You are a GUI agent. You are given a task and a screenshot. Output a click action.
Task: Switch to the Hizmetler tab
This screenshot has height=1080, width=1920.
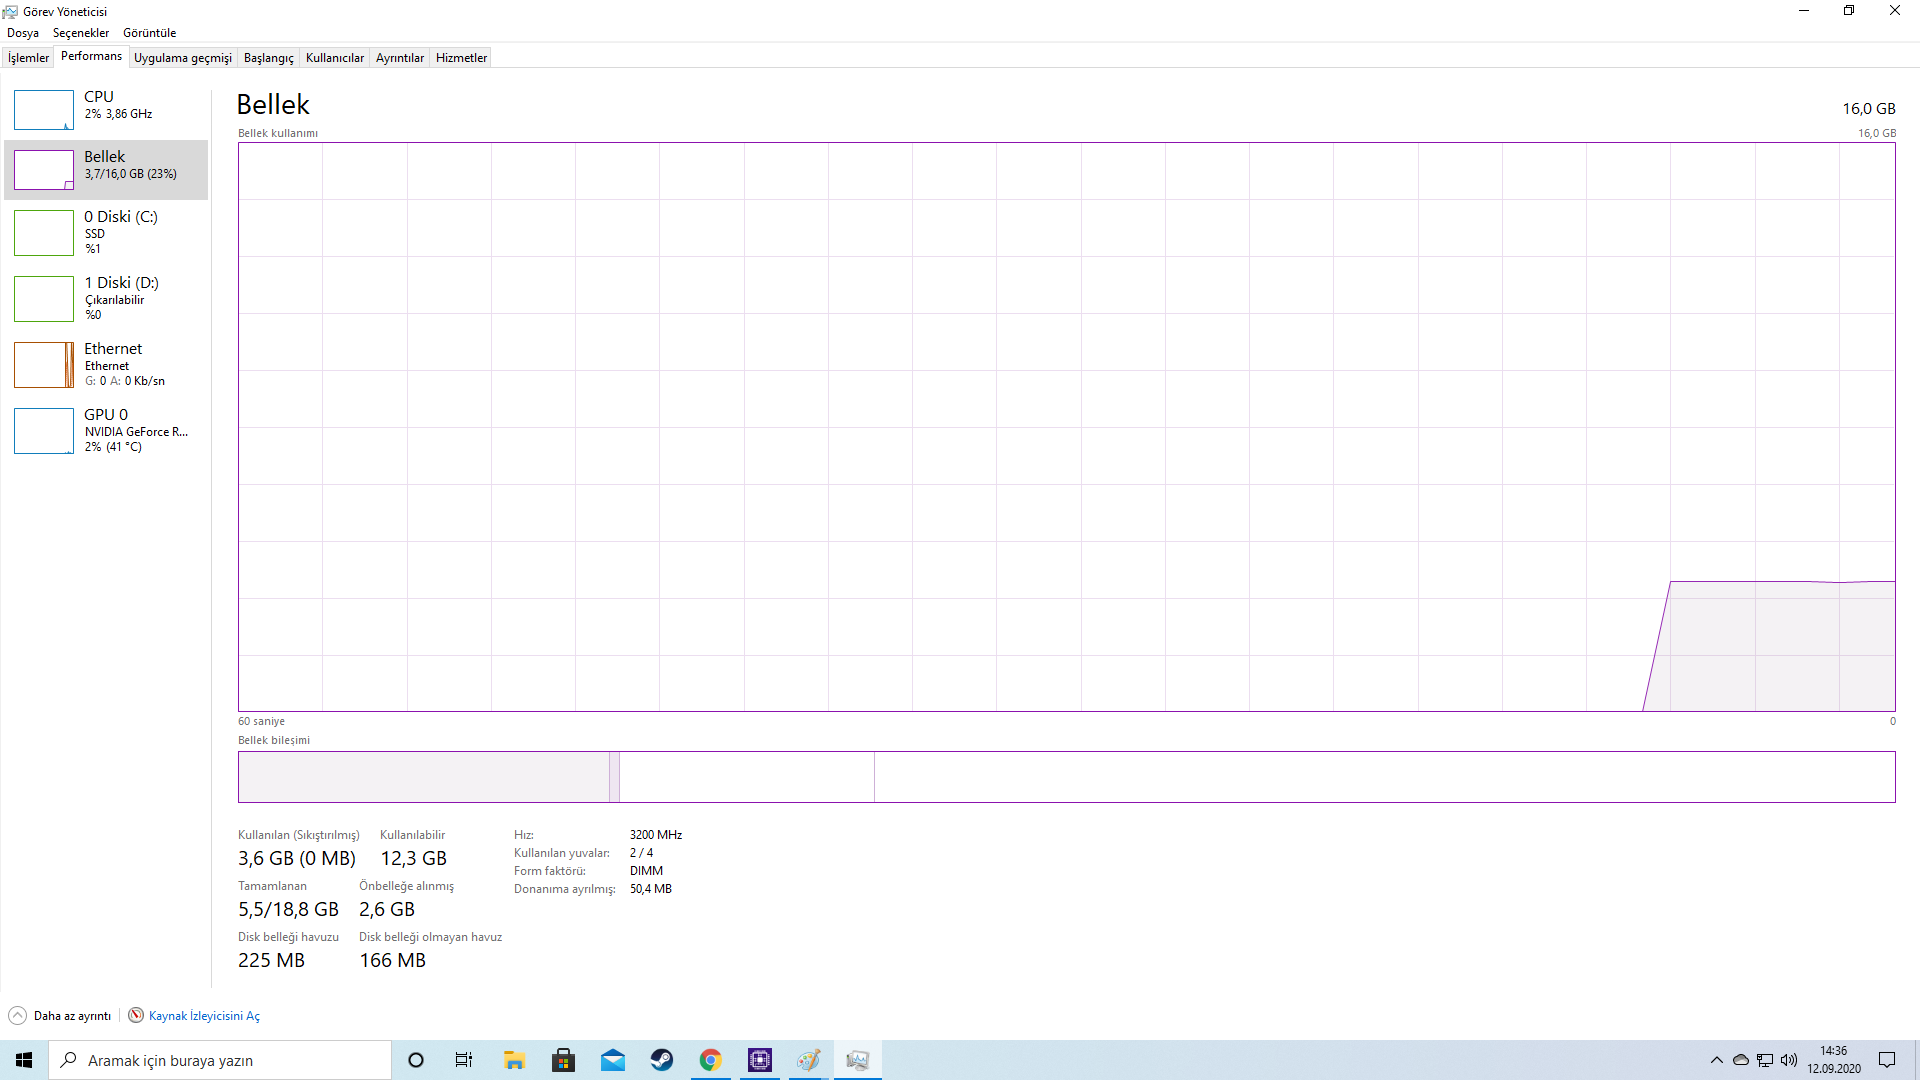461,58
